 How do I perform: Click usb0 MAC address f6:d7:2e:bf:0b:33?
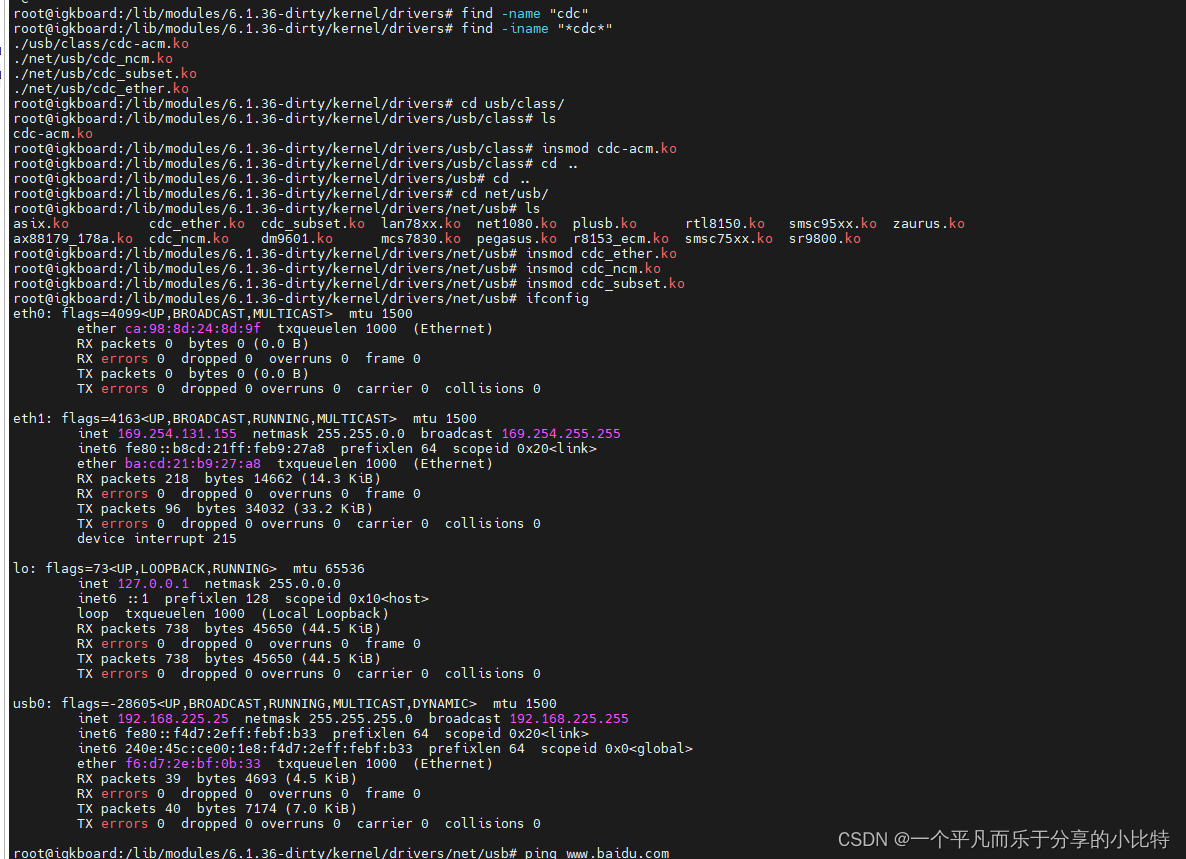click(x=193, y=764)
